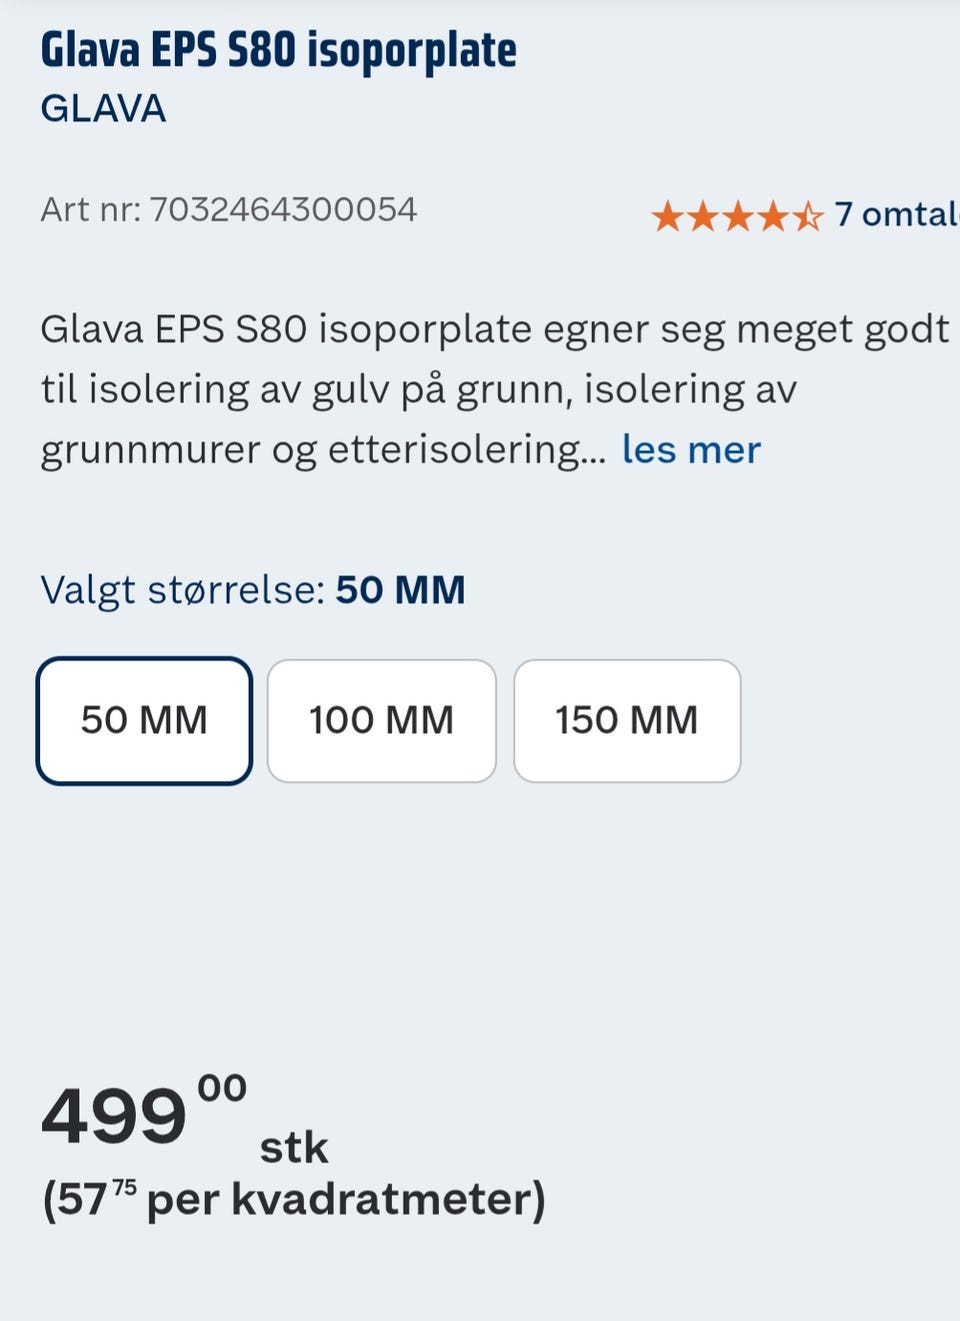The height and width of the screenshot is (1321, 960).
Task: Click the product description paragraph
Action: click(495, 390)
